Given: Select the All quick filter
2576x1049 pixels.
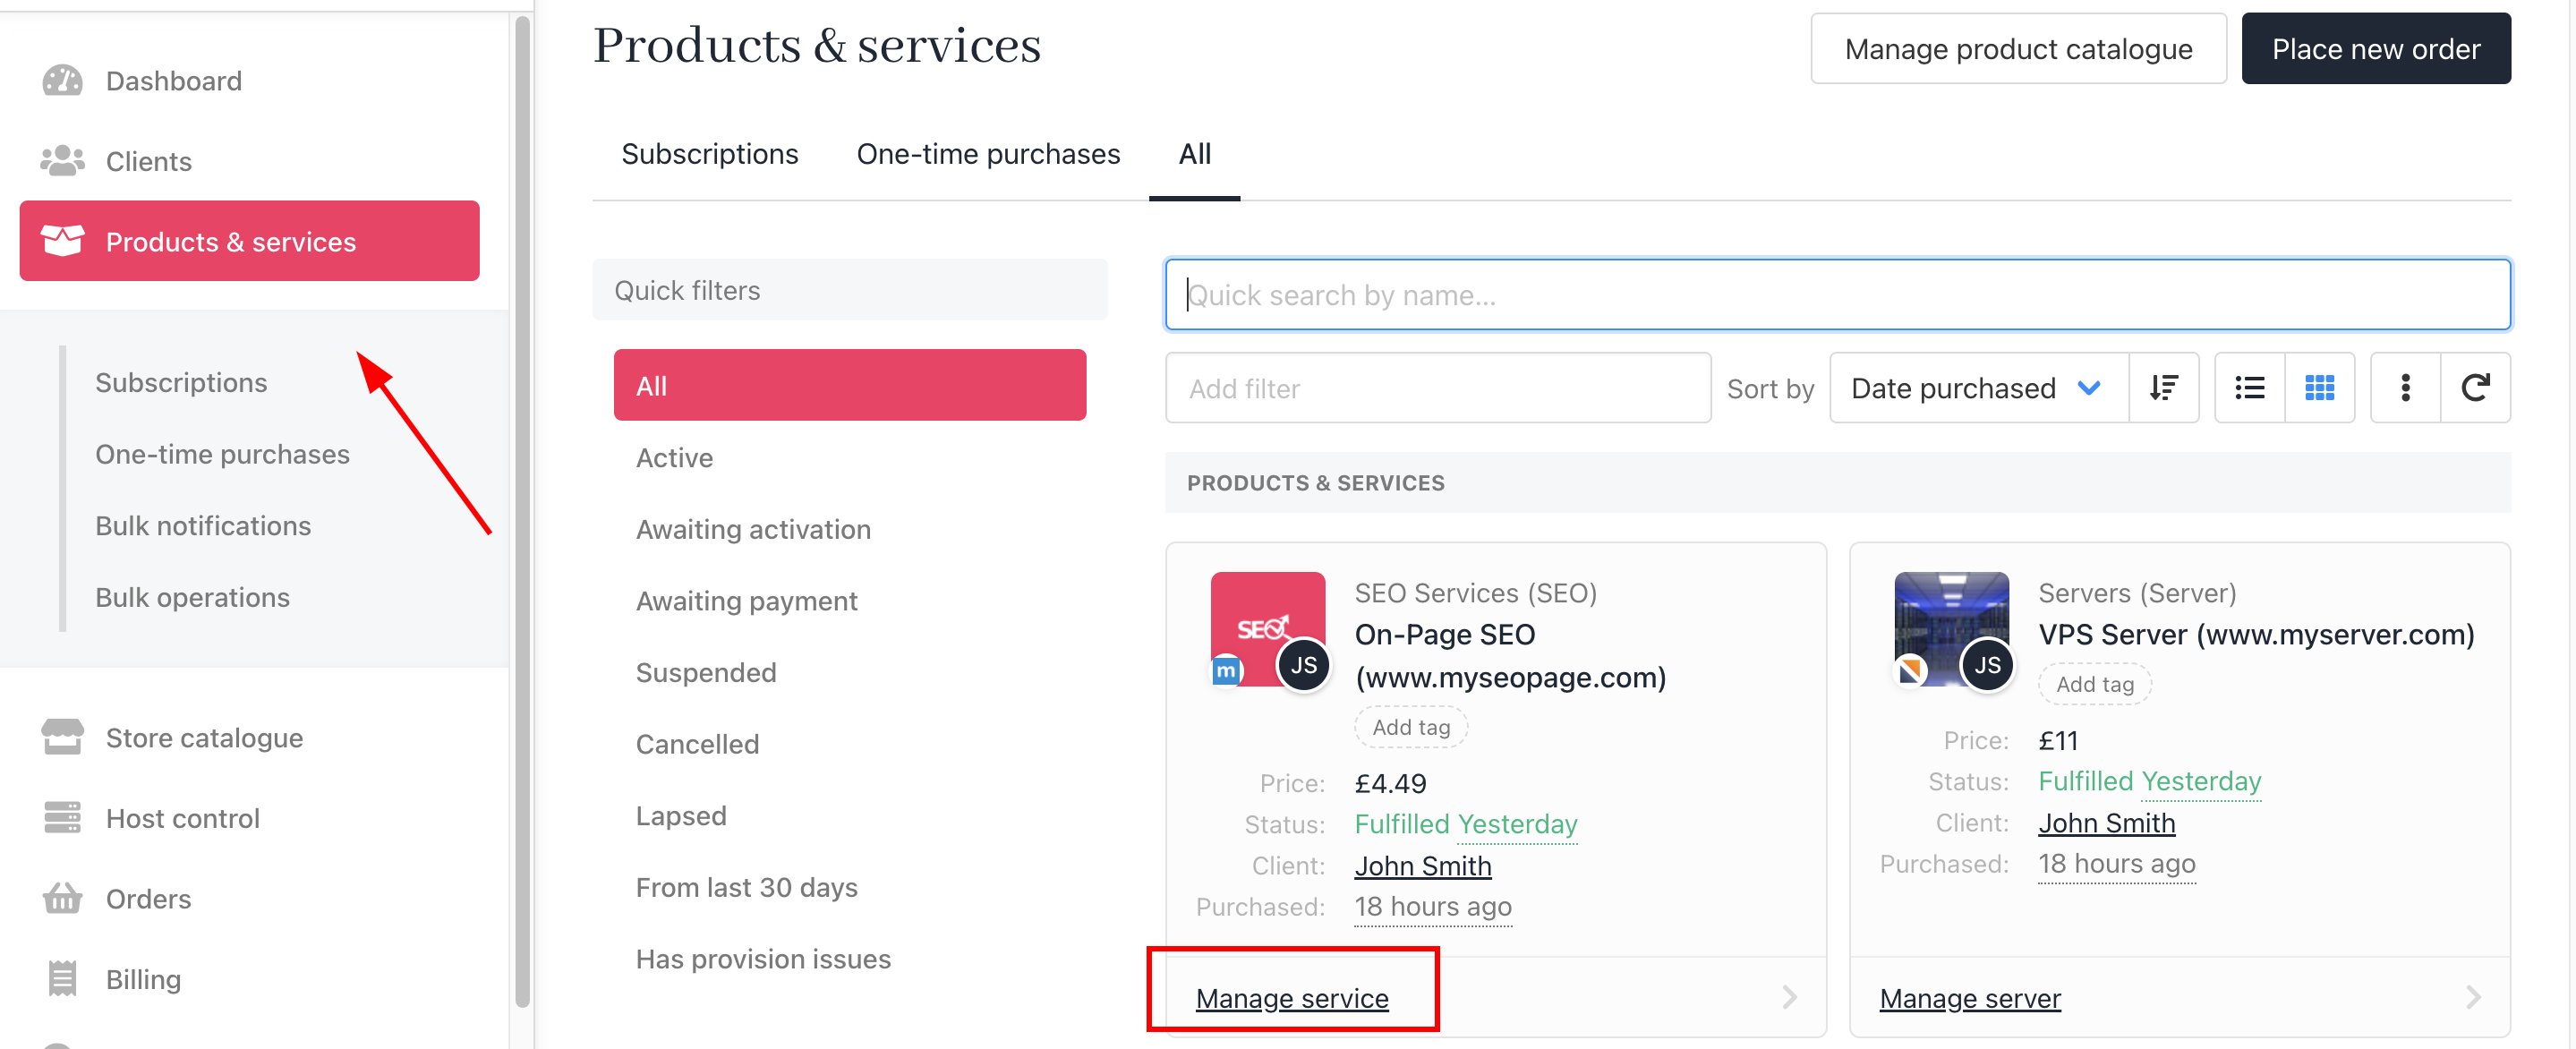Looking at the screenshot, I should pyautogui.click(x=850, y=385).
